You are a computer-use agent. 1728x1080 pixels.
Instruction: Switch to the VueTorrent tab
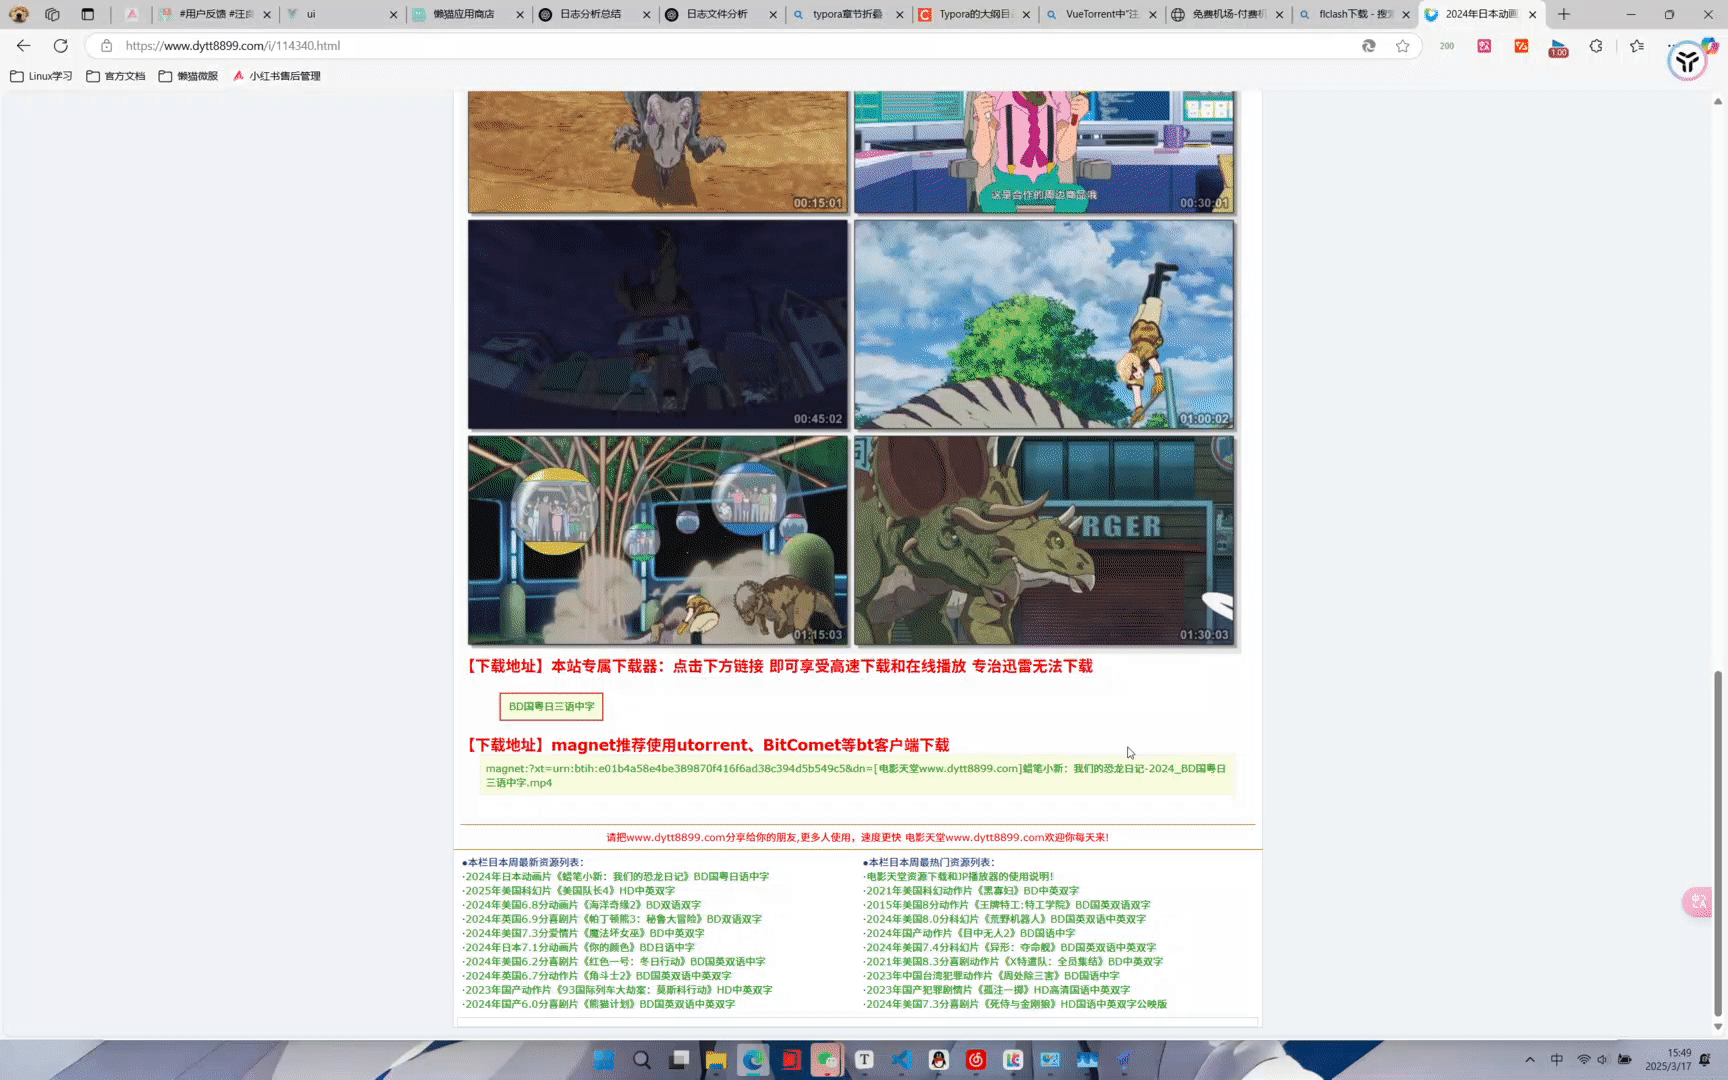coord(1099,14)
